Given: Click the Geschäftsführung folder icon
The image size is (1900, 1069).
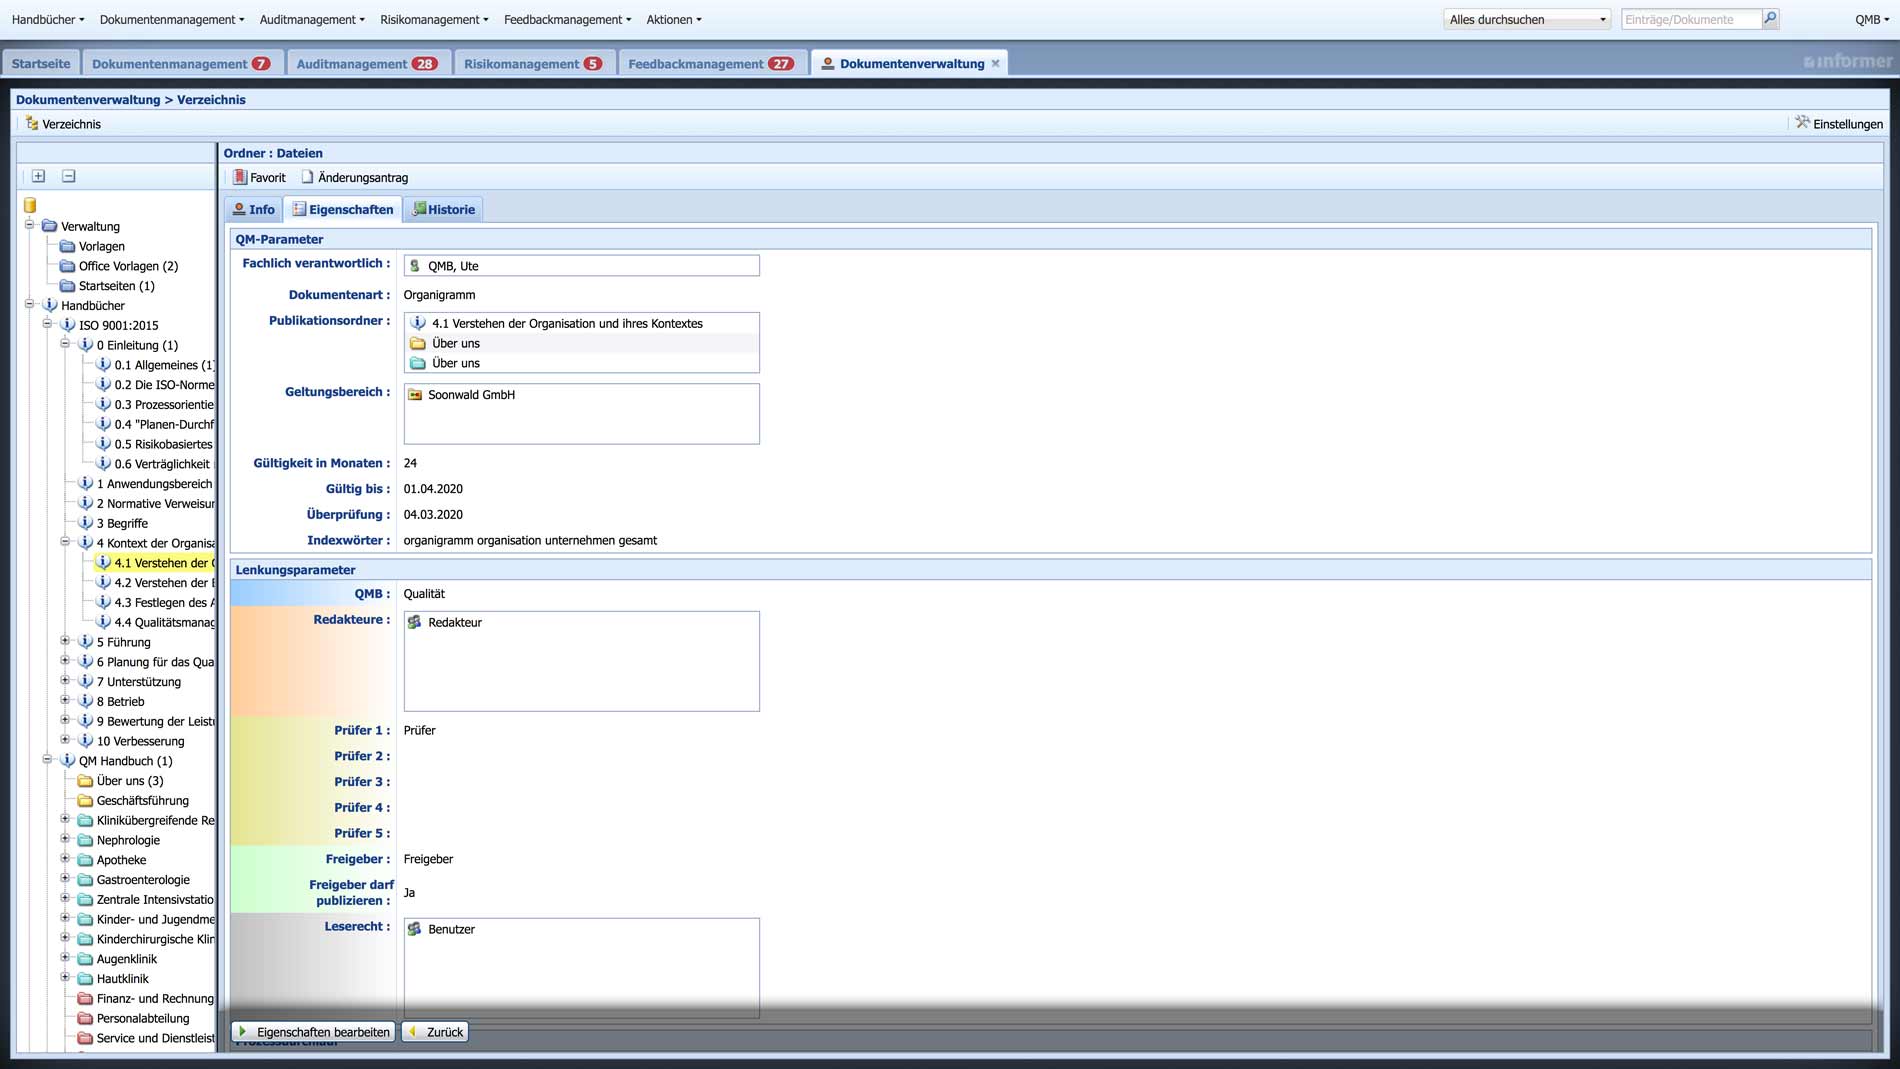Looking at the screenshot, I should 85,800.
